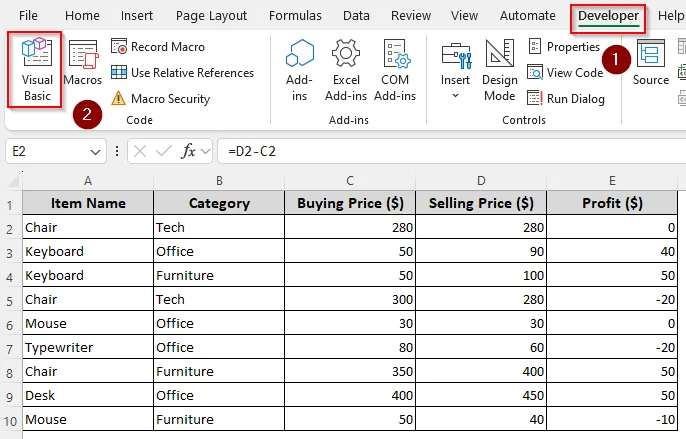Image resolution: width=686 pixels, height=439 pixels.
Task: Select selling price cell 450
Action: point(481,396)
